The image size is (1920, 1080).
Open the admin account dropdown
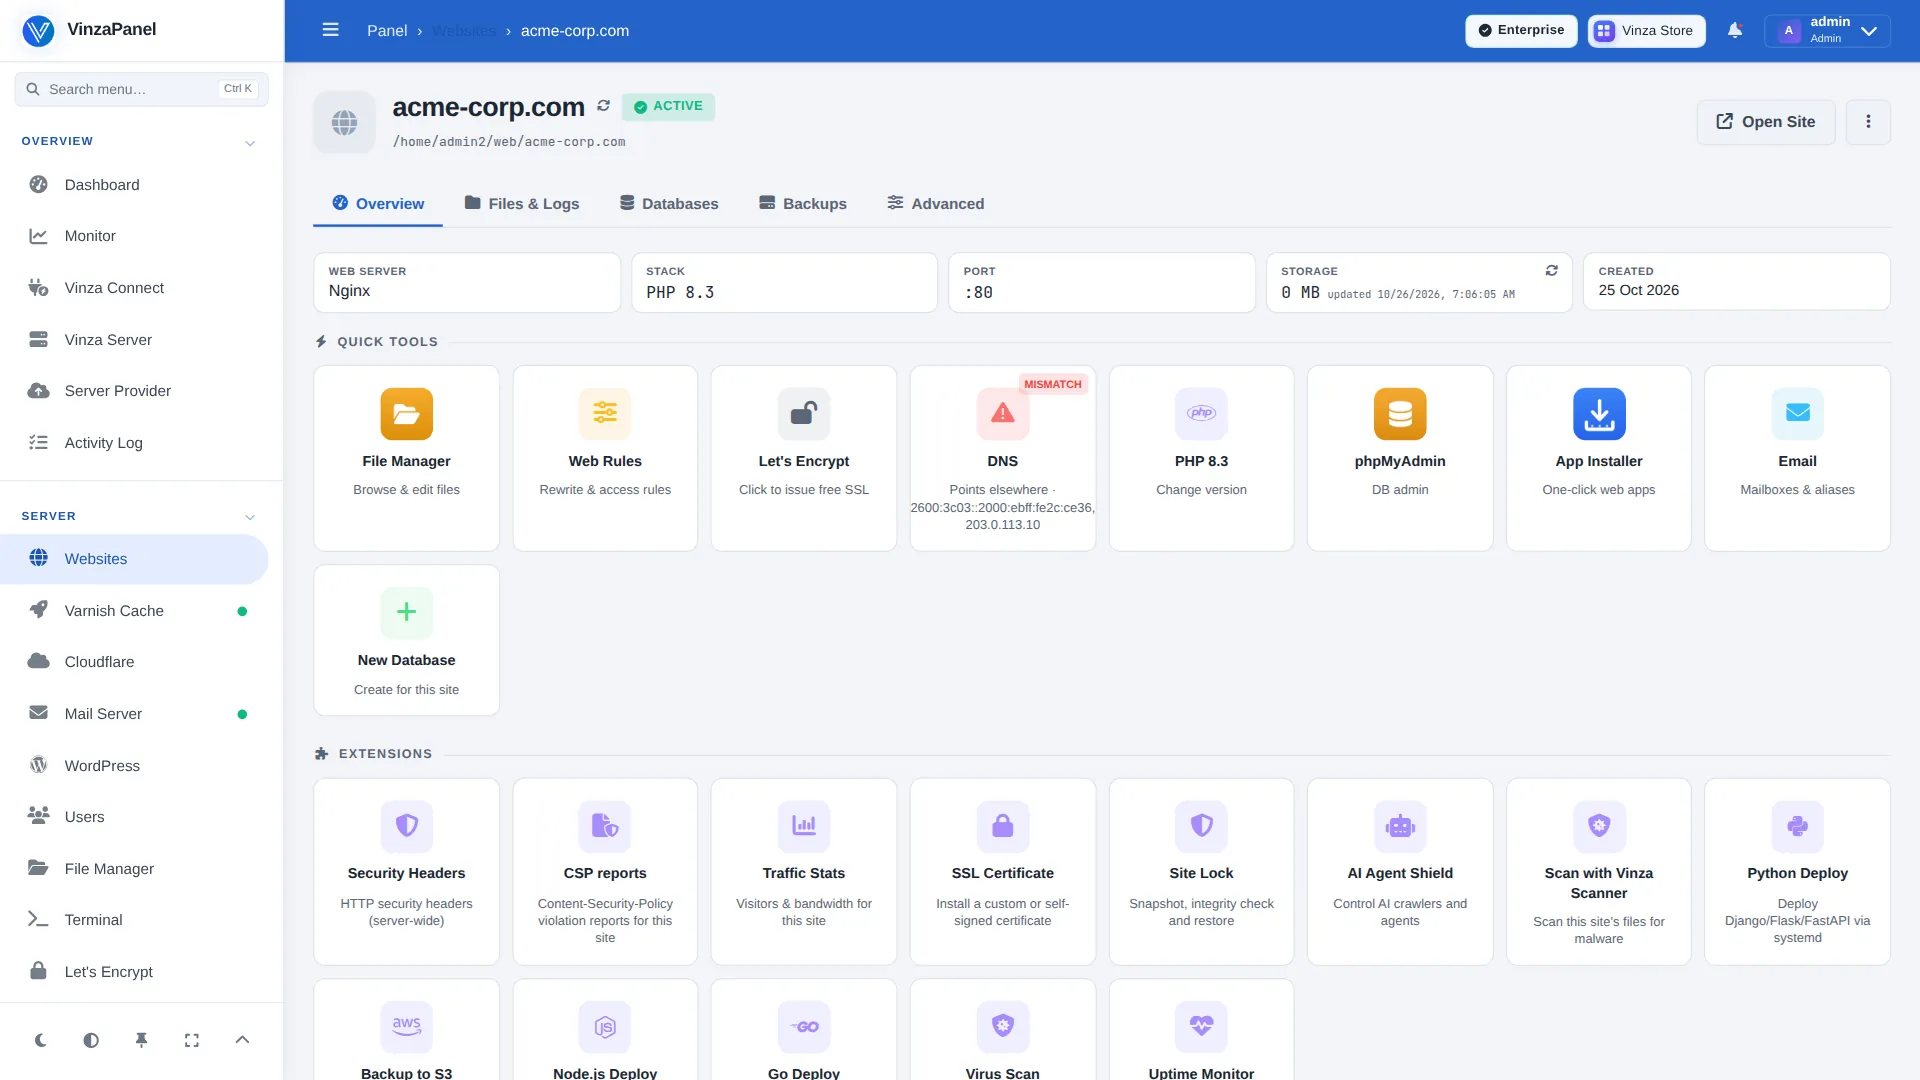(1827, 31)
